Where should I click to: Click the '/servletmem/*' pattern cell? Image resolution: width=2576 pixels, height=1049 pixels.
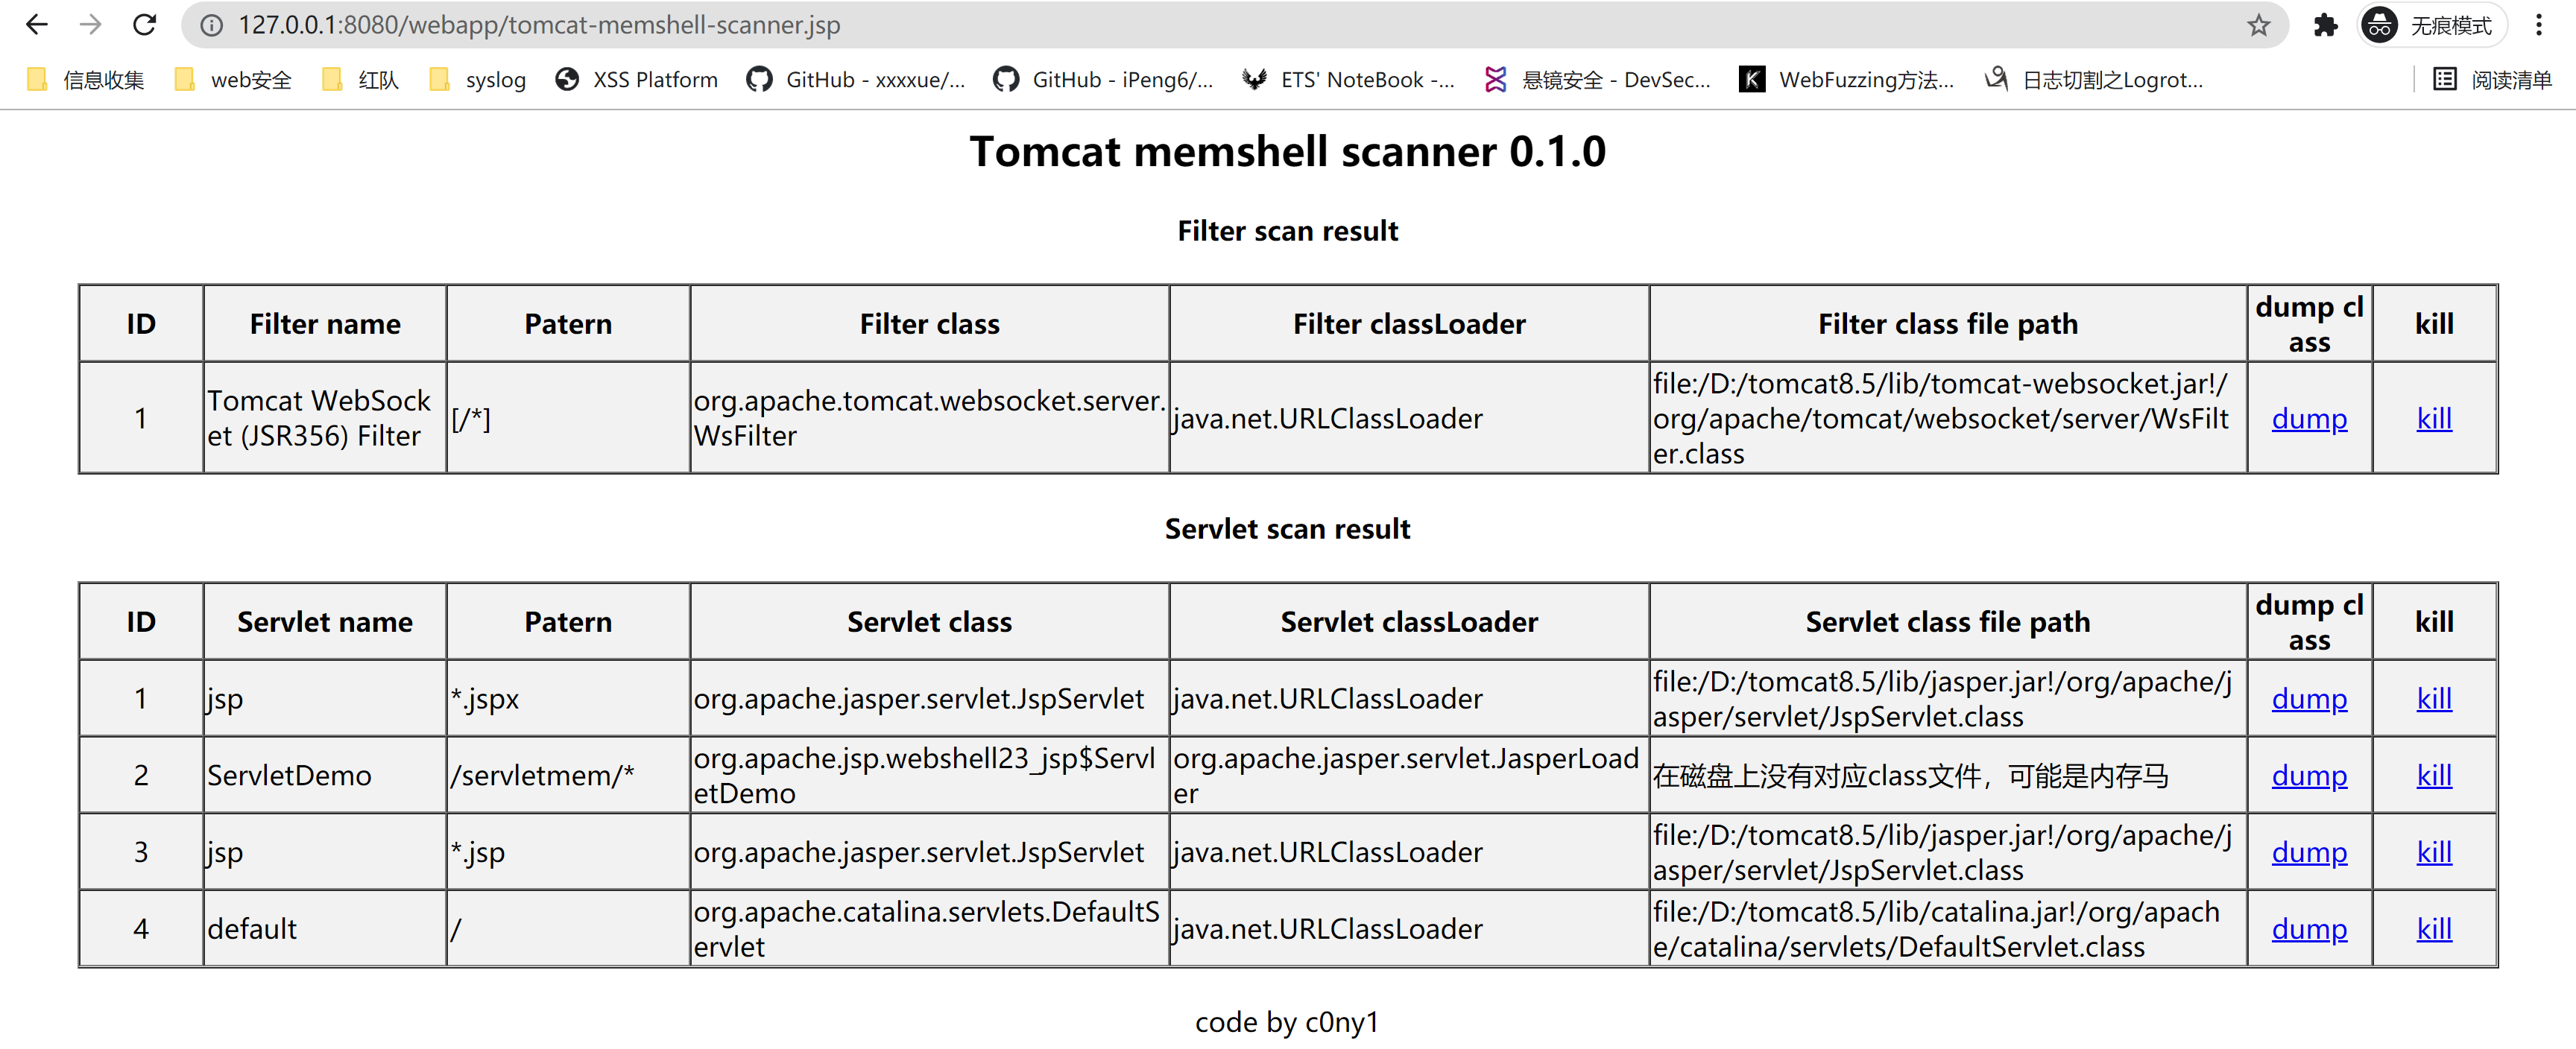(568, 775)
